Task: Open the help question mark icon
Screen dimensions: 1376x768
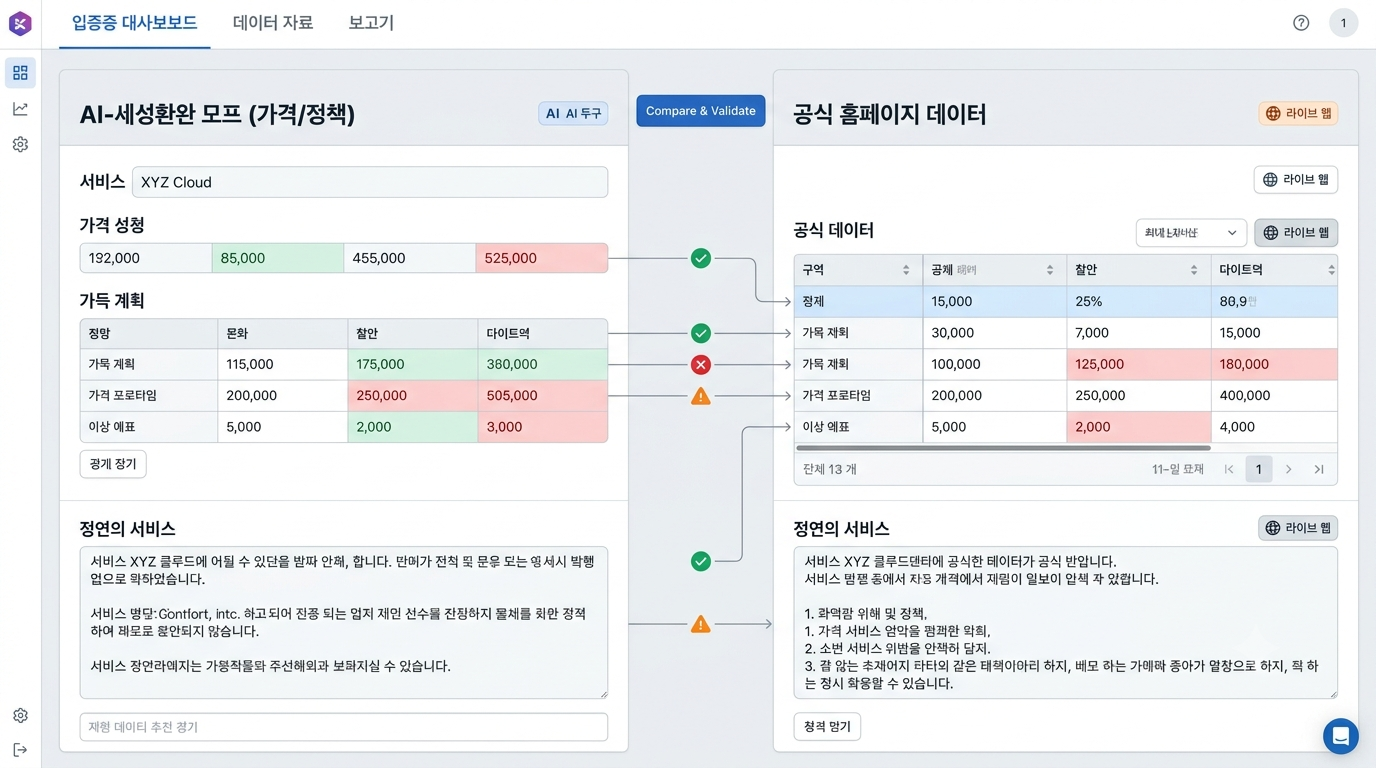Action: (x=1301, y=23)
